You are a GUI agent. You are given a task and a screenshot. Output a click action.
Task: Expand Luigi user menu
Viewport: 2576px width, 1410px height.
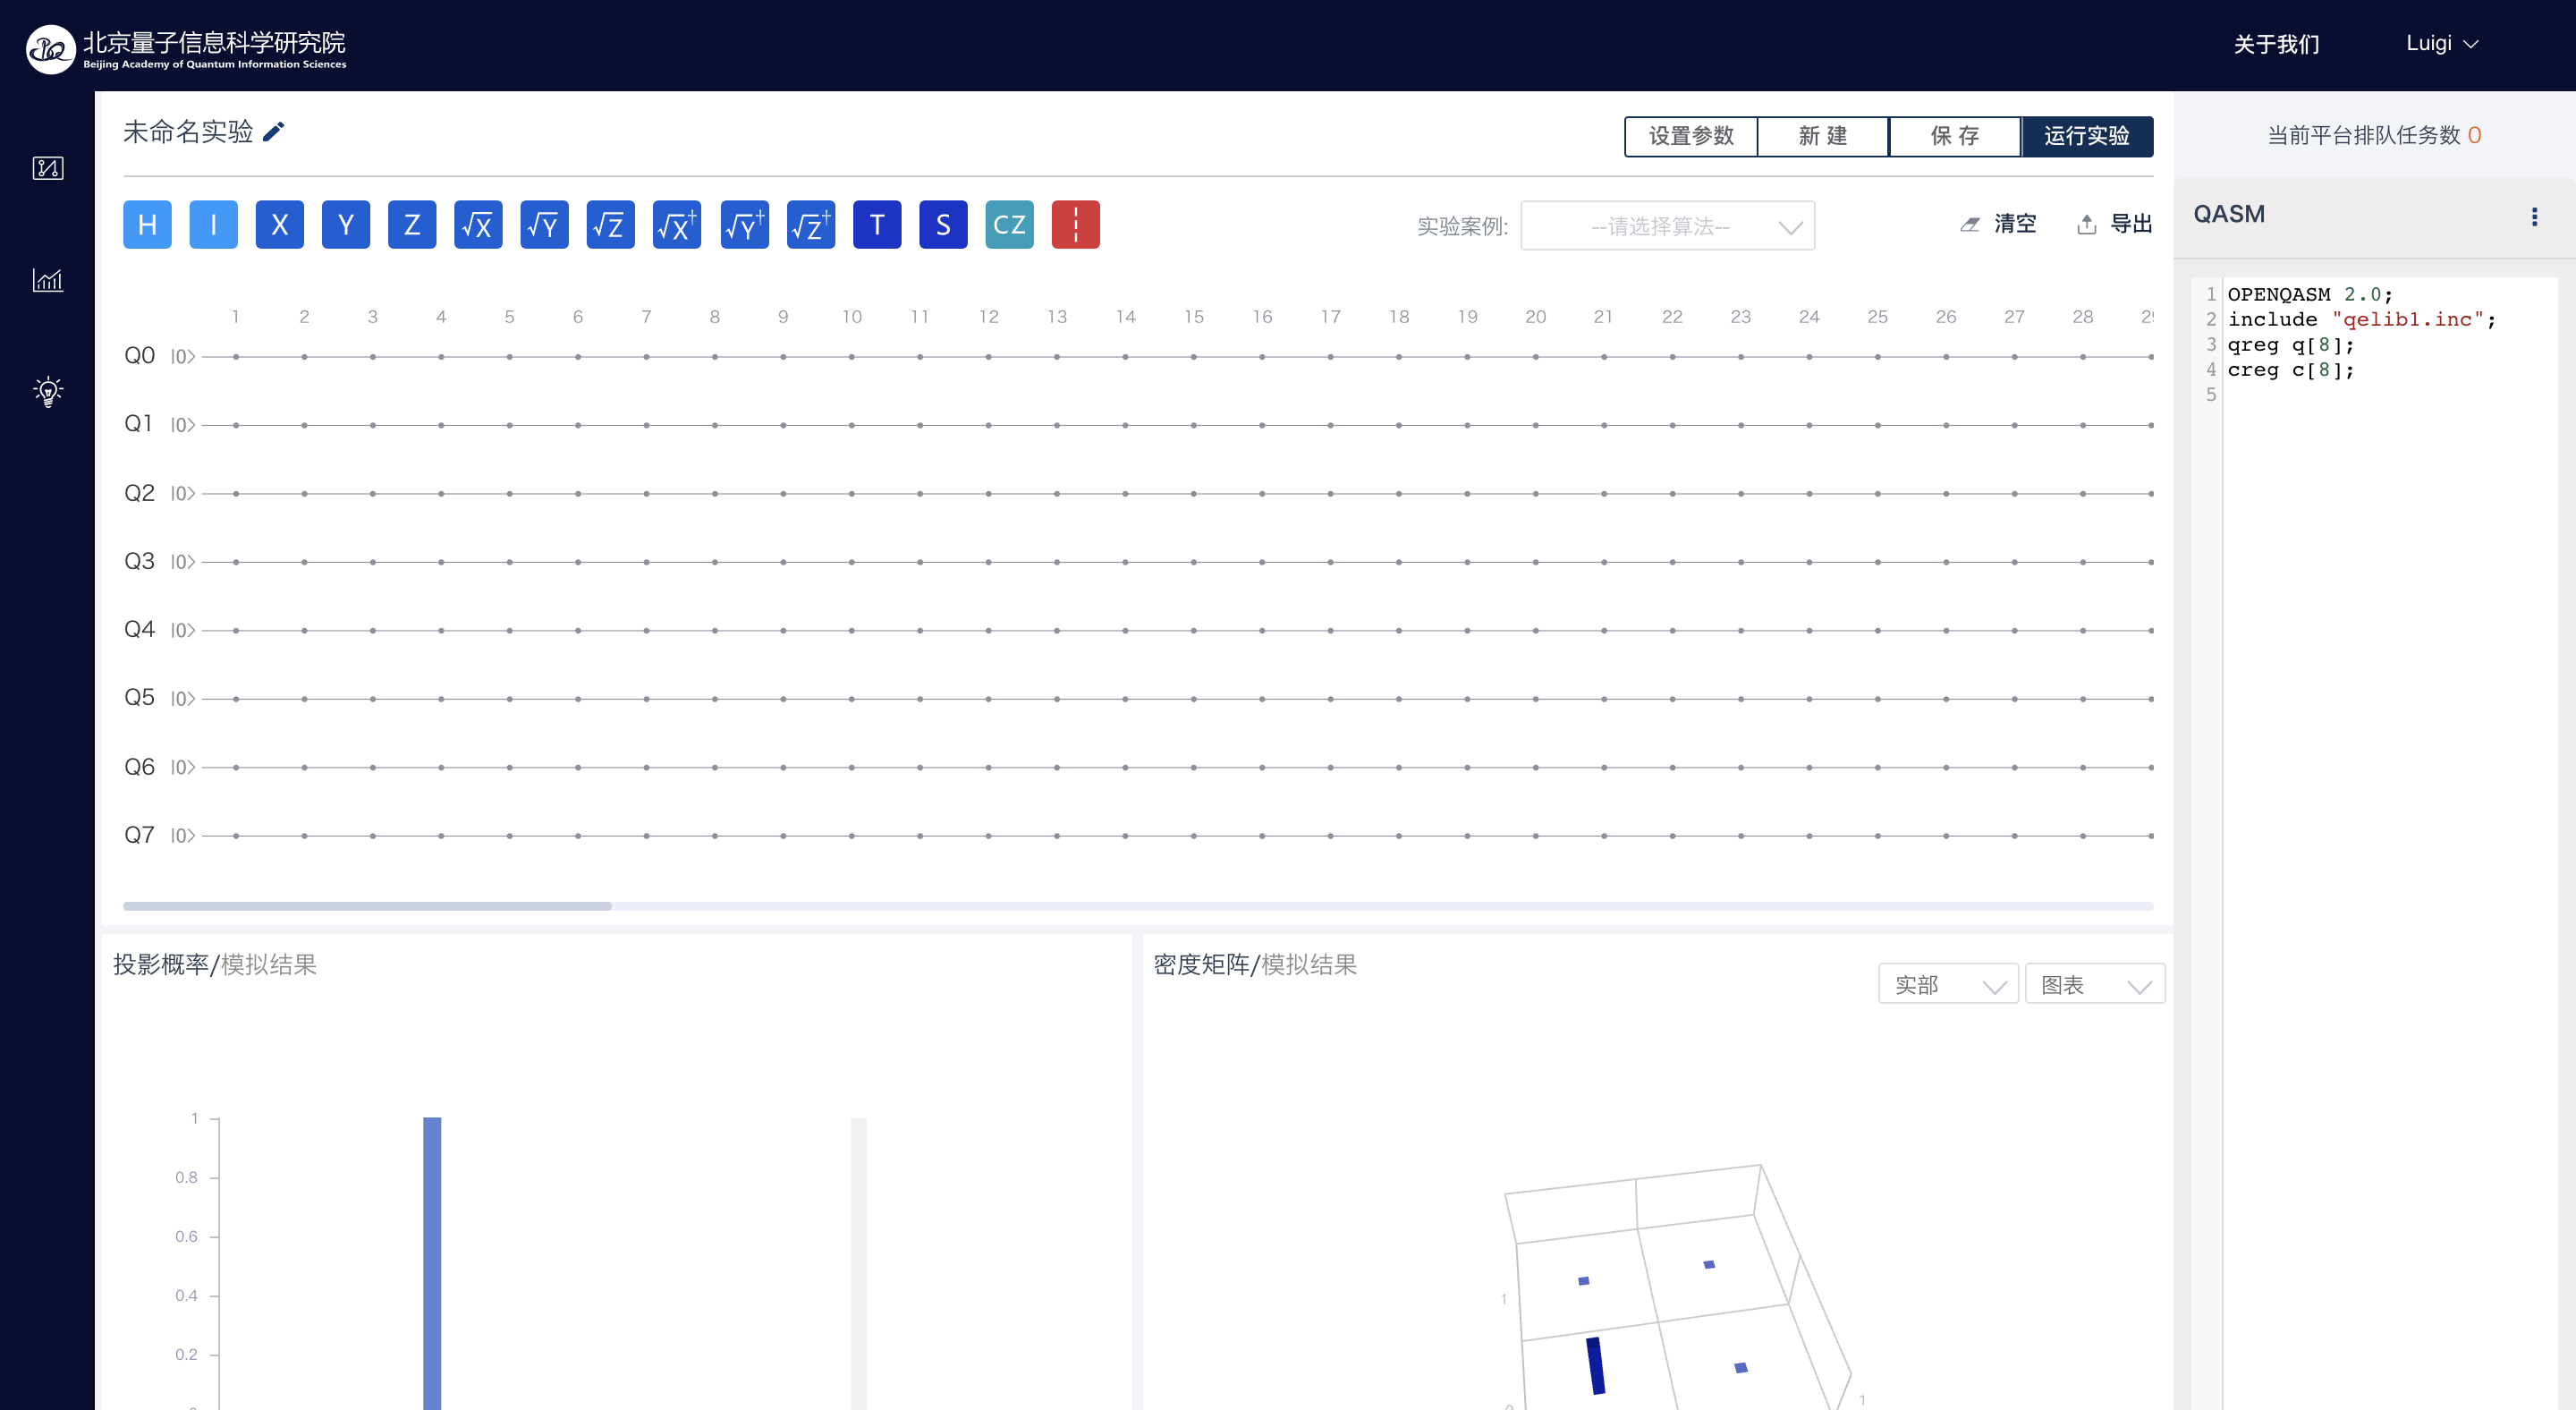tap(2442, 43)
